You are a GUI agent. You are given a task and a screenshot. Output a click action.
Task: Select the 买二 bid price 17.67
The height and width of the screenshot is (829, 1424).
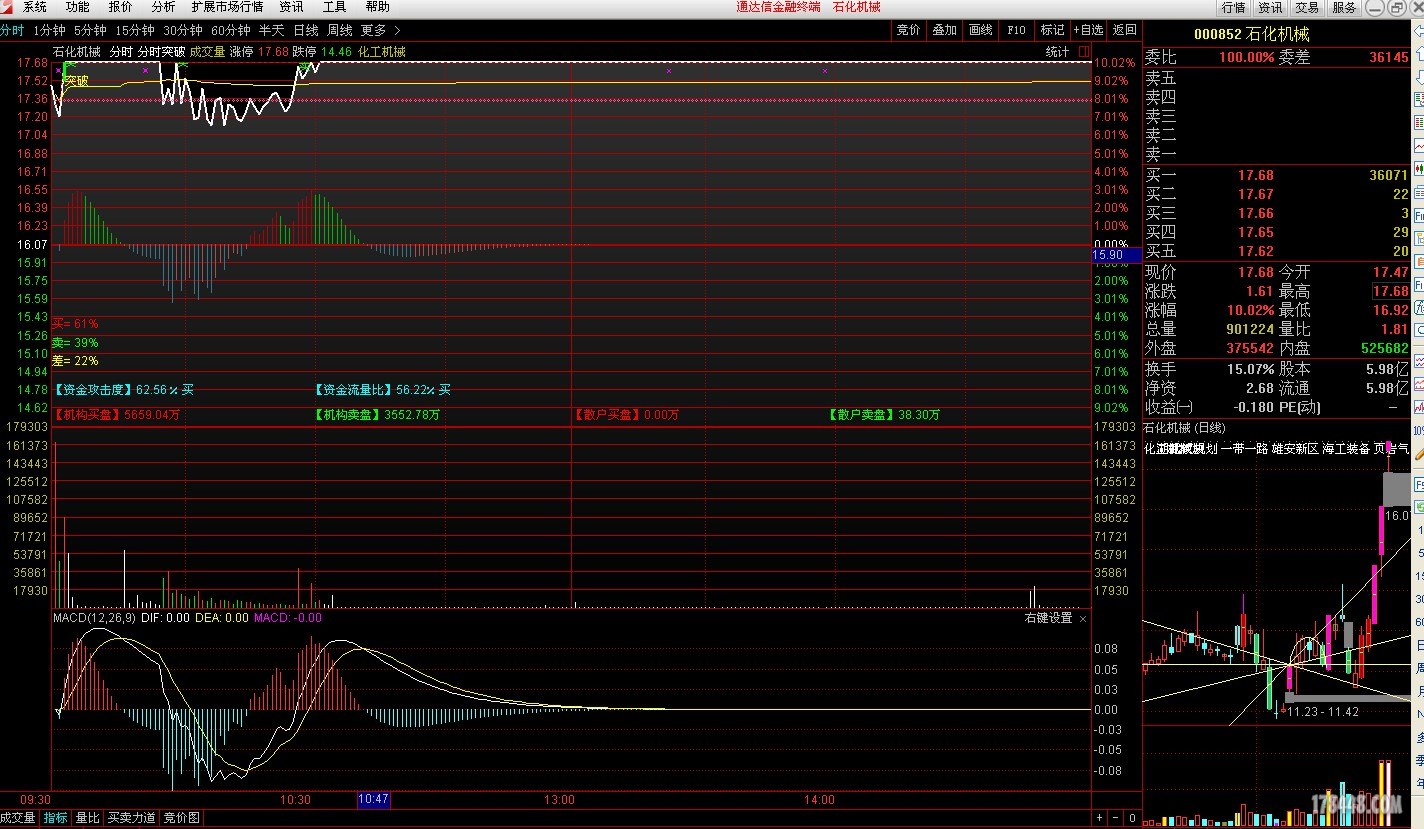pyautogui.click(x=1255, y=194)
